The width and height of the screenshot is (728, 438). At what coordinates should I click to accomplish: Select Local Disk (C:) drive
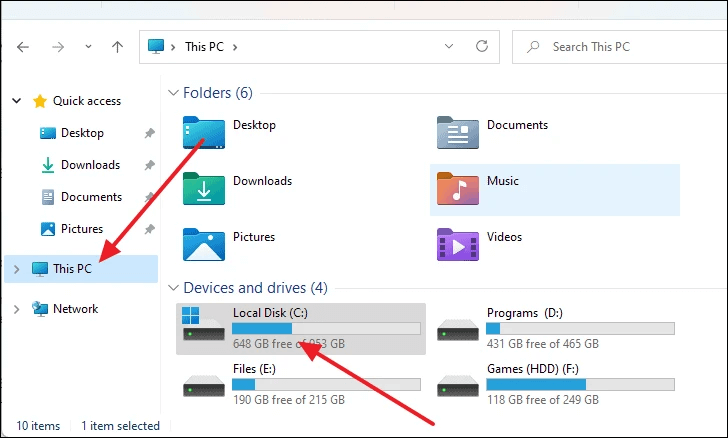[300, 329]
